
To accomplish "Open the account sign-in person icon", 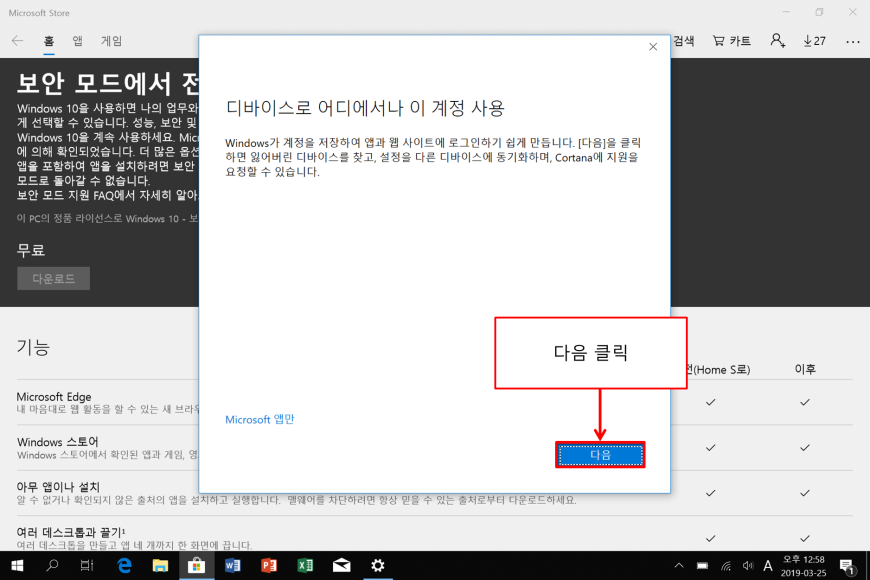I will point(777,41).
